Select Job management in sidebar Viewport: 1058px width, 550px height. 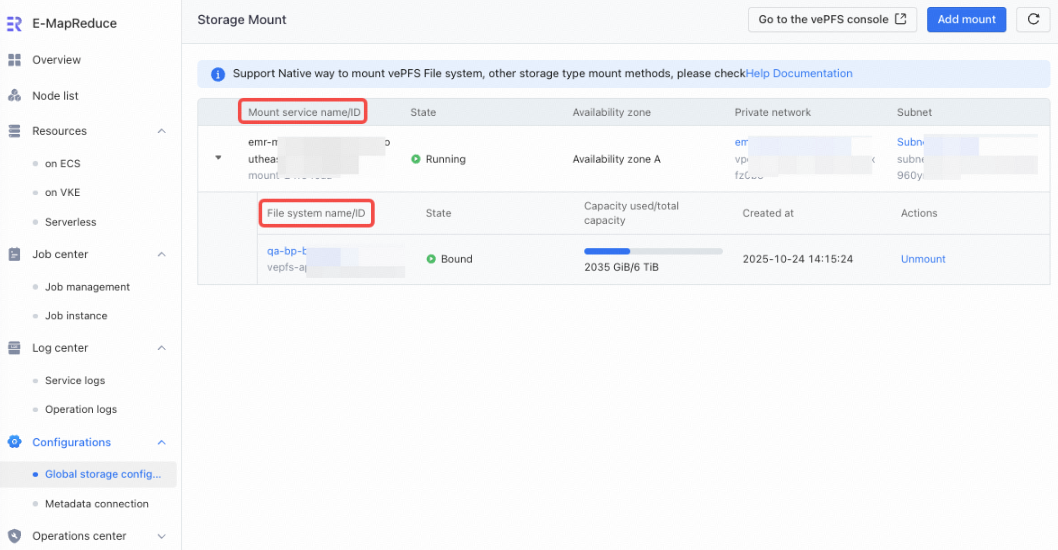pos(87,287)
